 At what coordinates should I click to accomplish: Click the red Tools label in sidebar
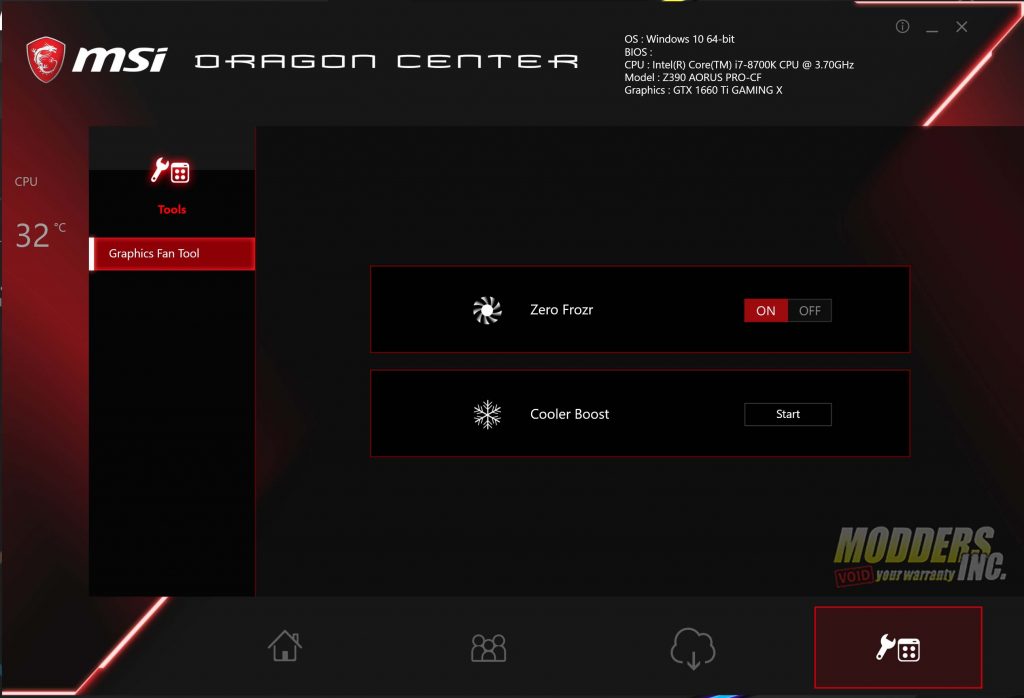click(172, 210)
